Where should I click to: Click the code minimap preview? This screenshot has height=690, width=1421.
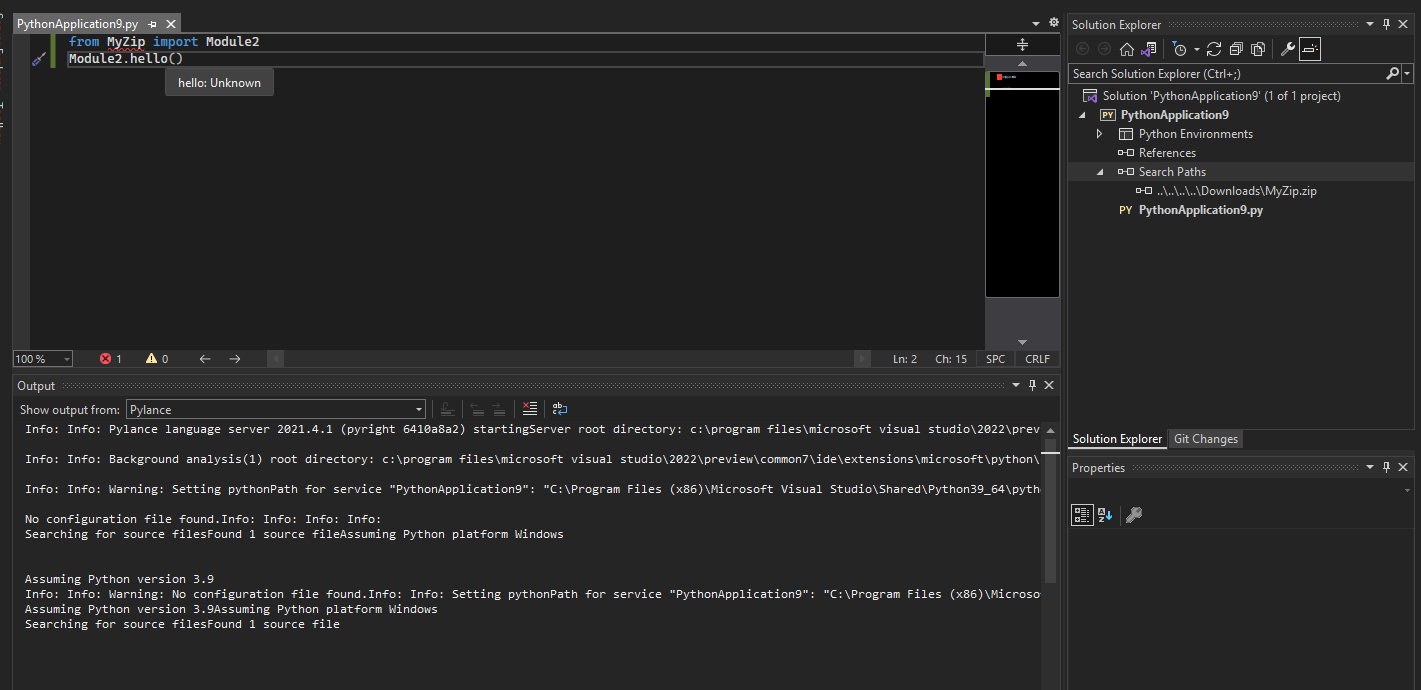pos(1022,184)
